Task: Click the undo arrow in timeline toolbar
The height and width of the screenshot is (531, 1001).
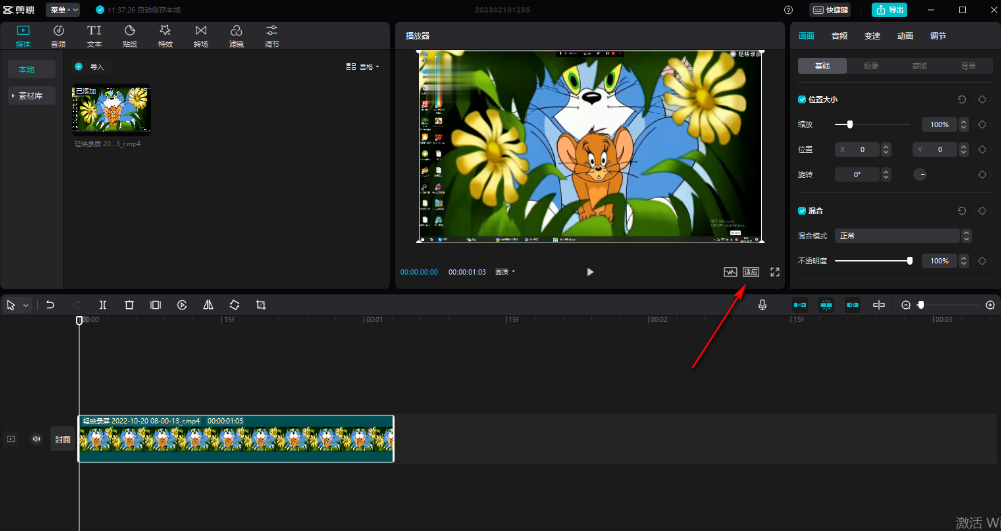Action: pos(50,305)
